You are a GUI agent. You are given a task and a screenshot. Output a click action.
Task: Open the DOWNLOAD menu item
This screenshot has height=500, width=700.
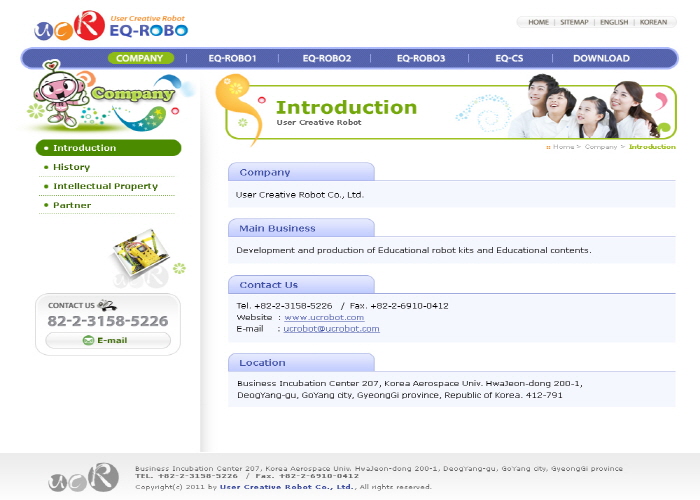click(601, 58)
